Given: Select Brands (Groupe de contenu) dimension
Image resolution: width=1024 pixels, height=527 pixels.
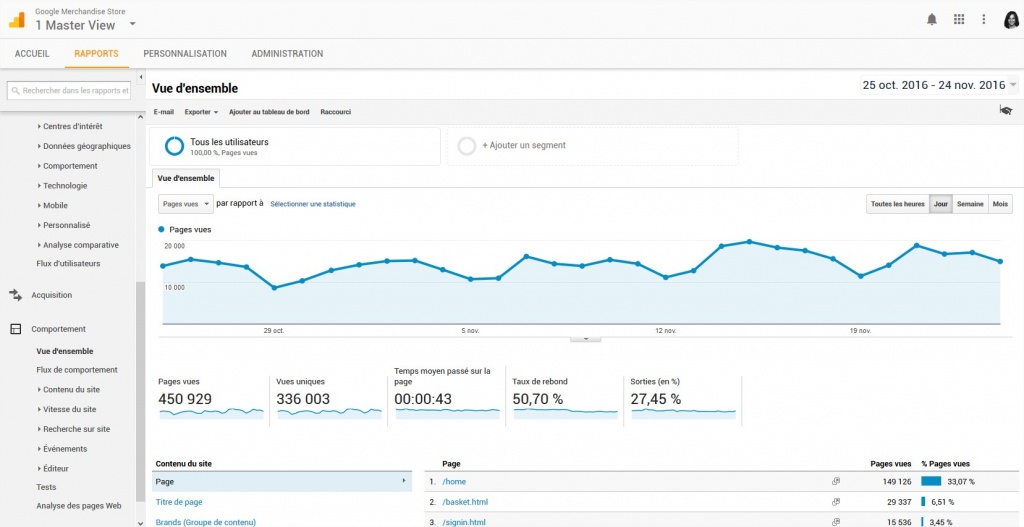Looking at the screenshot, I should (206, 522).
